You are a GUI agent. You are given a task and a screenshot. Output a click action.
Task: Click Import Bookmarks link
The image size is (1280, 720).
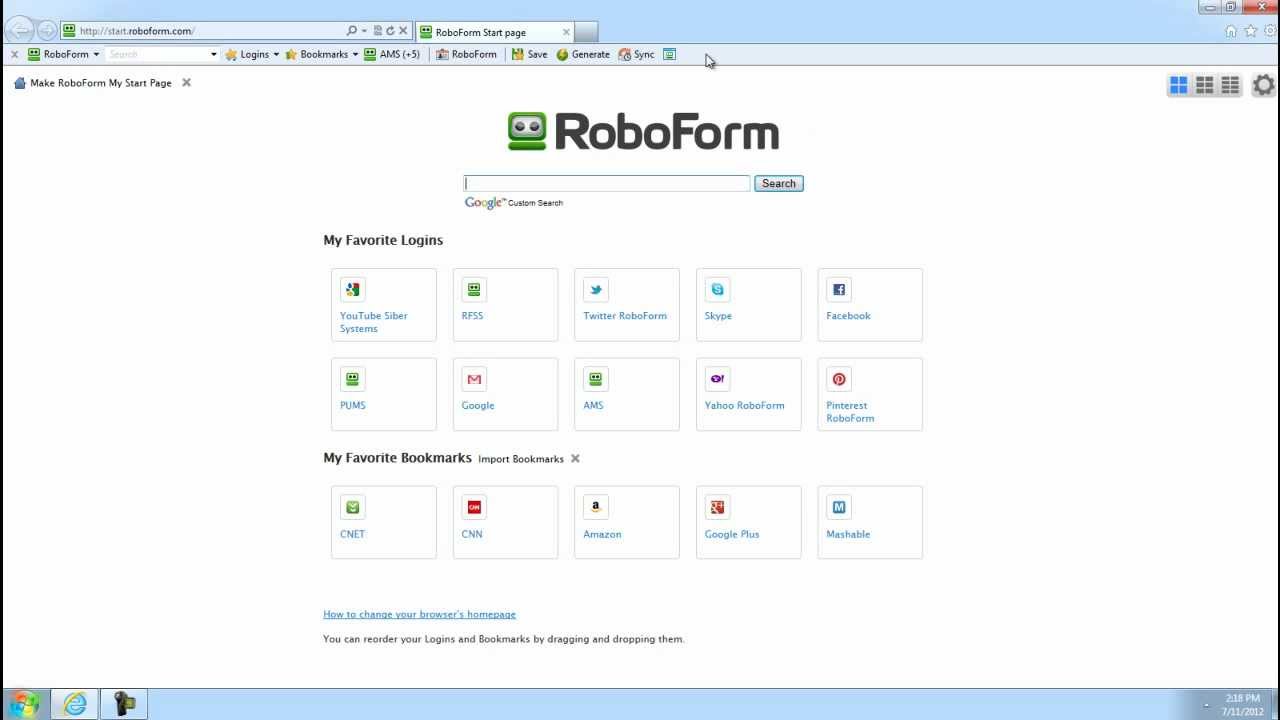coord(521,459)
